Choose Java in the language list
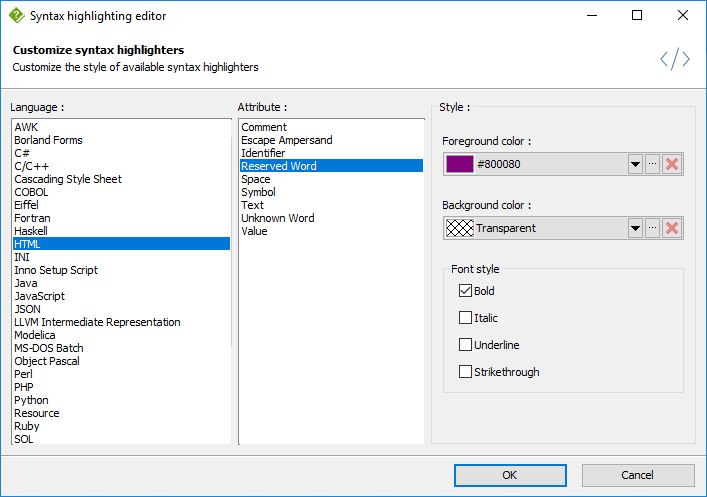The height and width of the screenshot is (497, 707). [x=122, y=283]
